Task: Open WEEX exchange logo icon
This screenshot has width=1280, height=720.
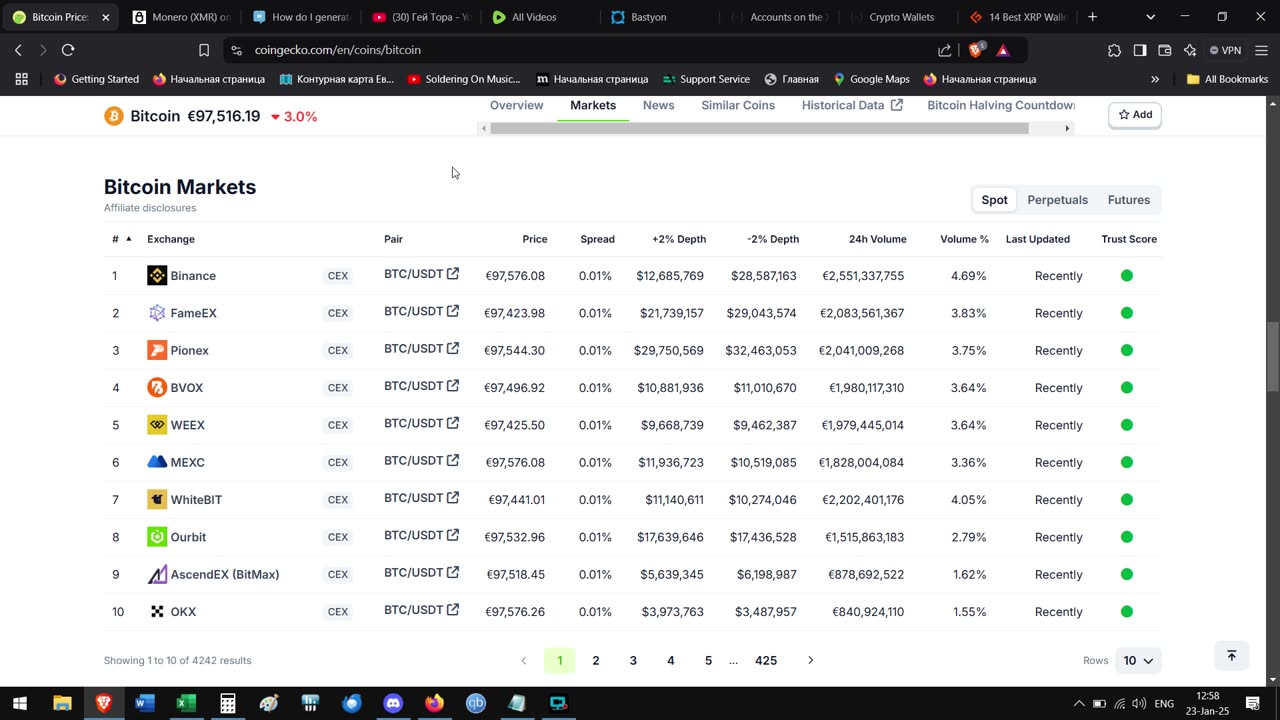Action: (x=157, y=425)
